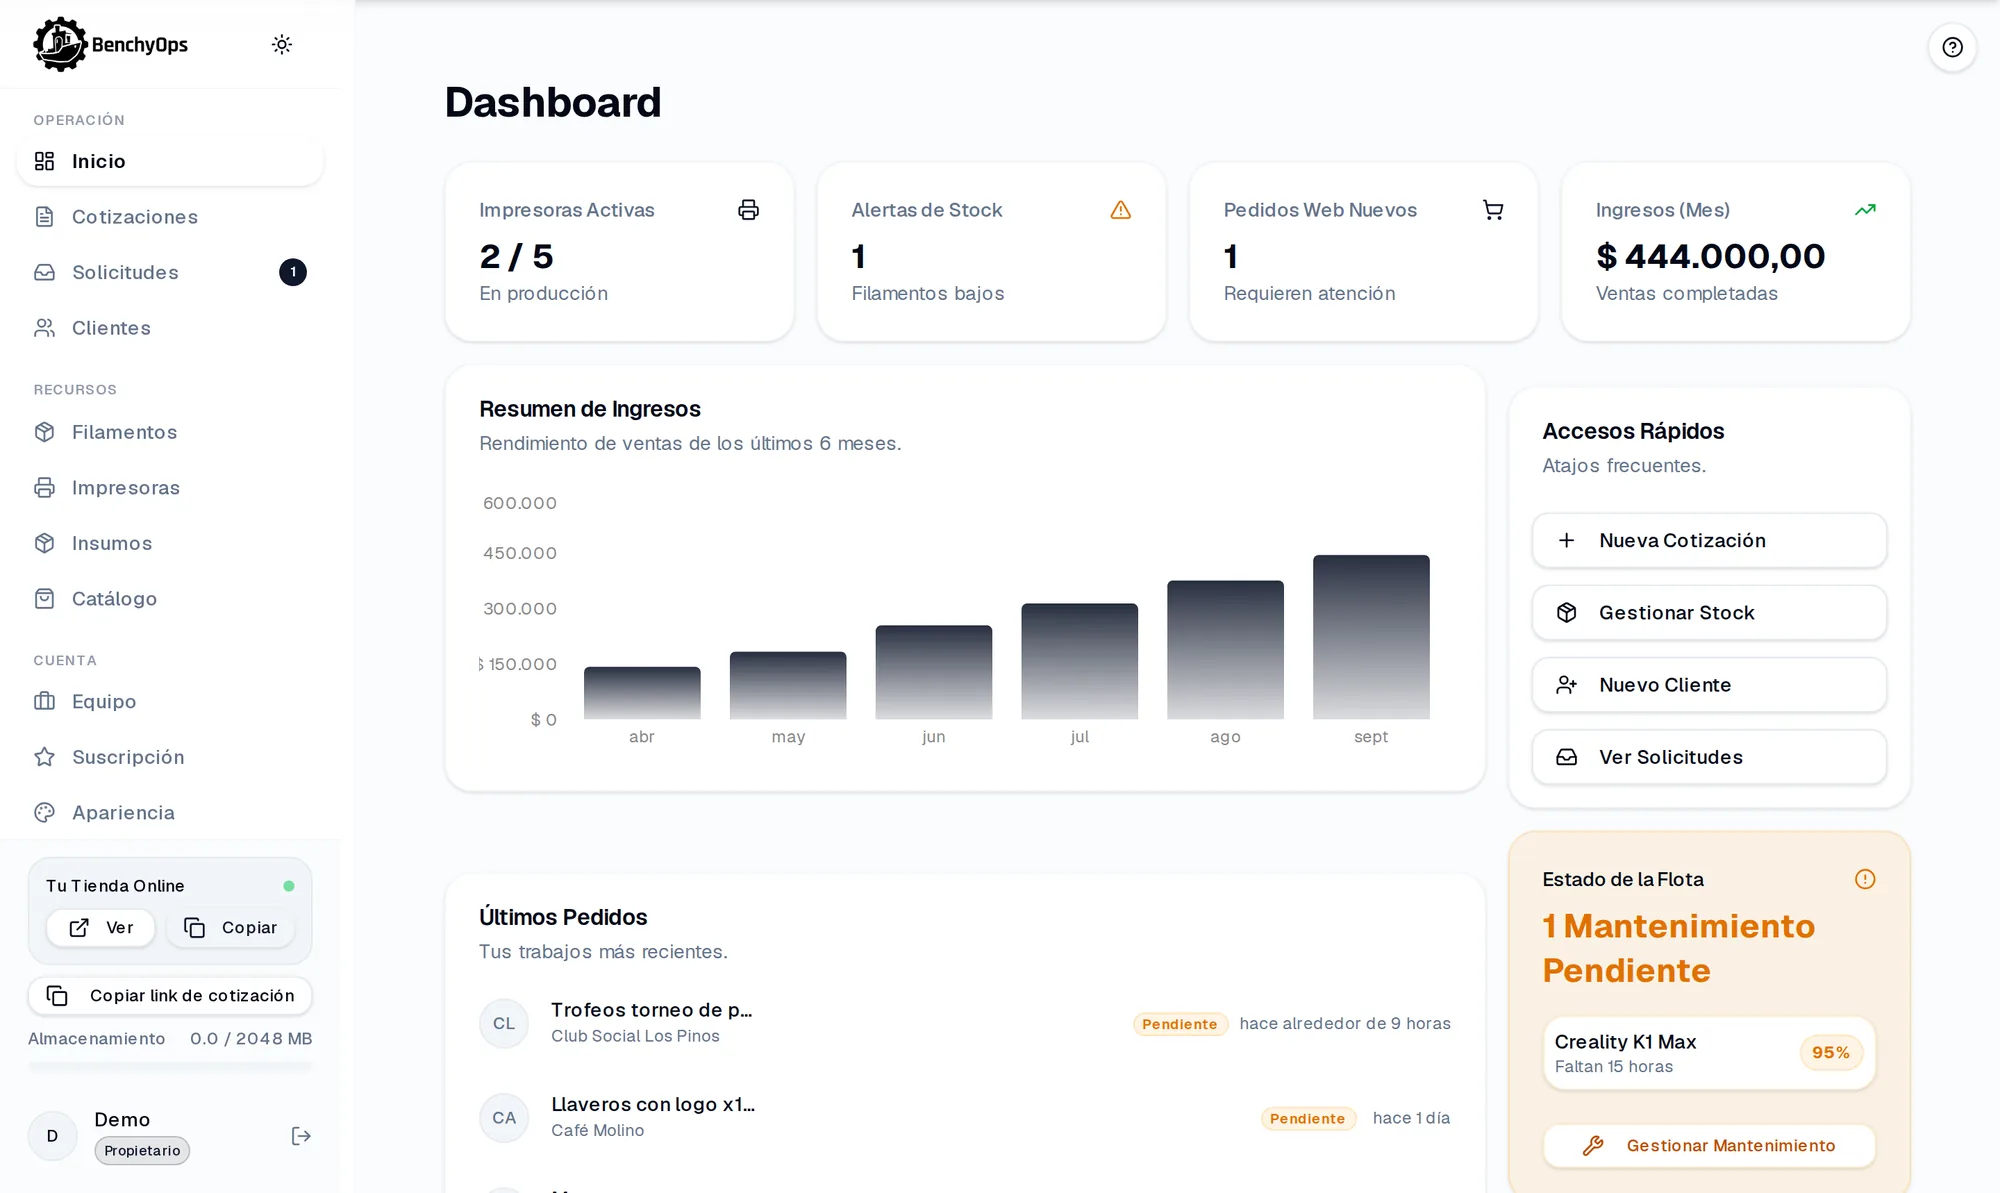Click the D user avatar
This screenshot has width=2000, height=1193.
[x=52, y=1136]
